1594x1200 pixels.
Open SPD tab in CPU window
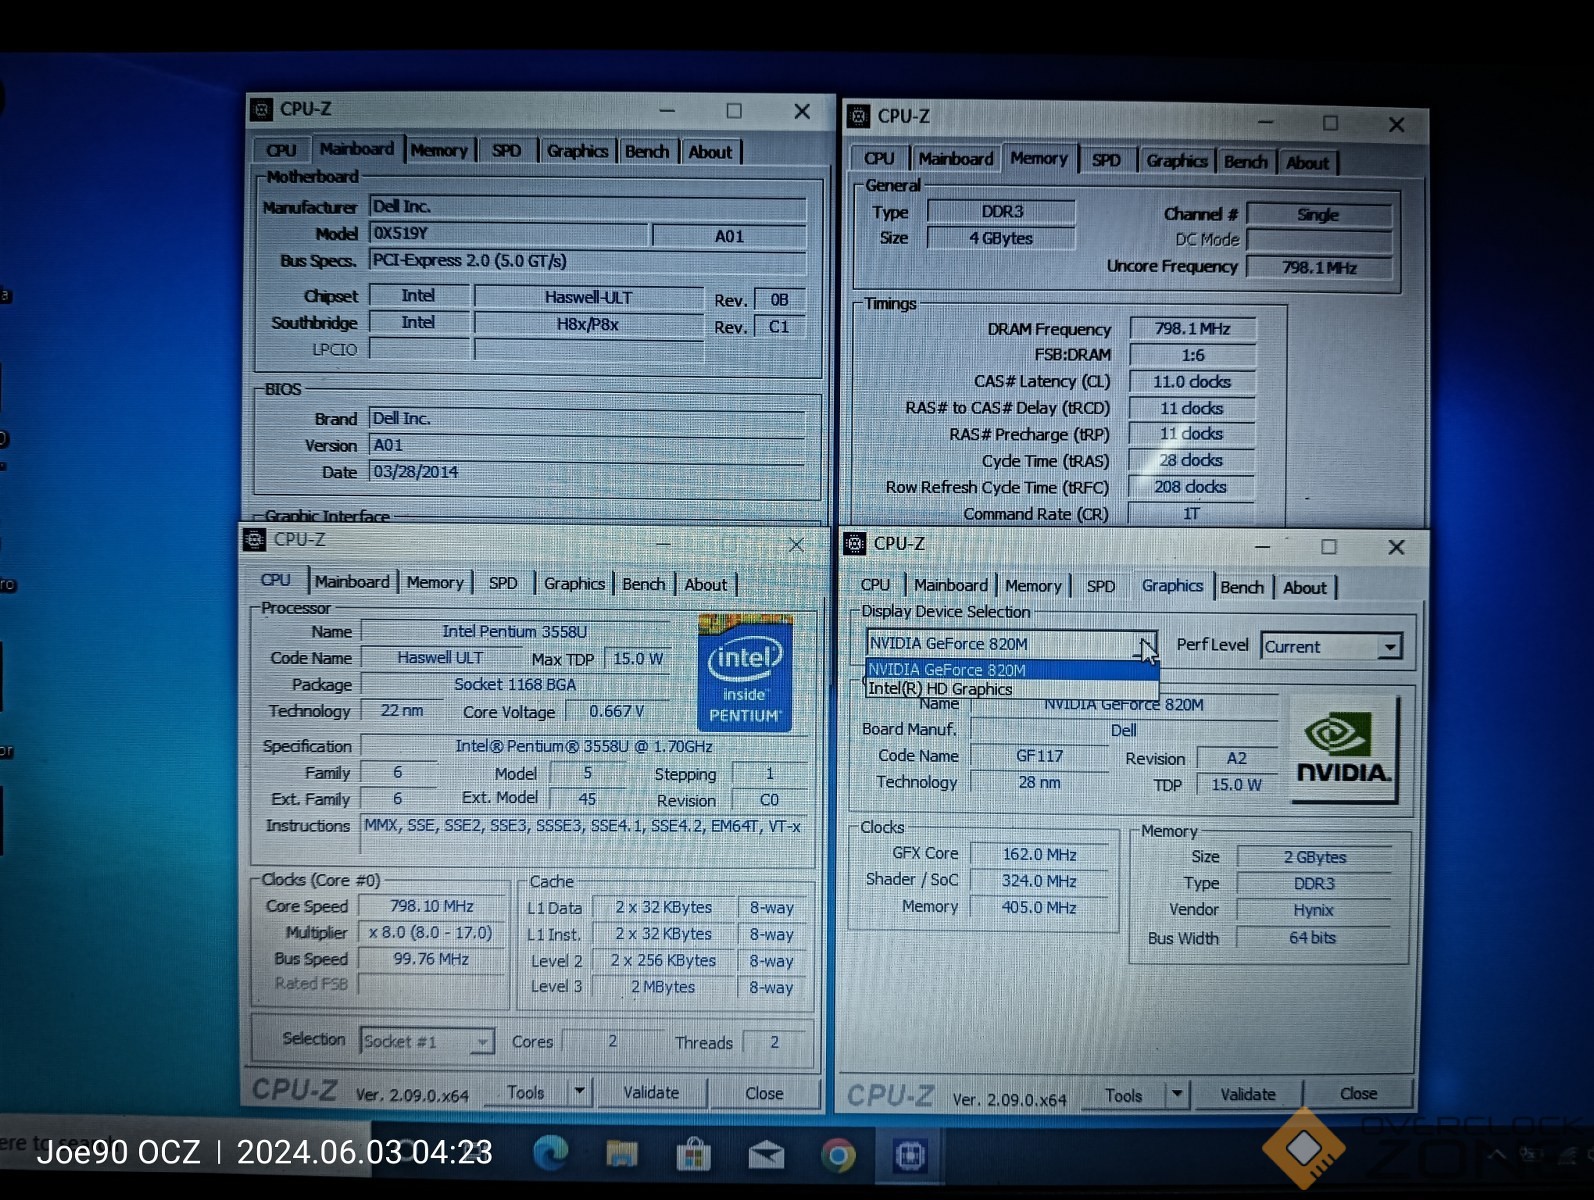coord(503,583)
